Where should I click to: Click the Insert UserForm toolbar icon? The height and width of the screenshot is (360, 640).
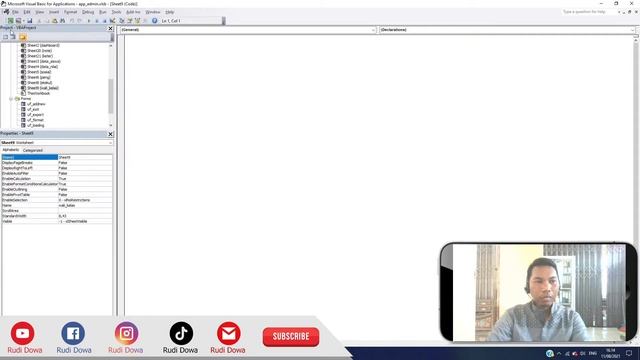(x=18, y=20)
